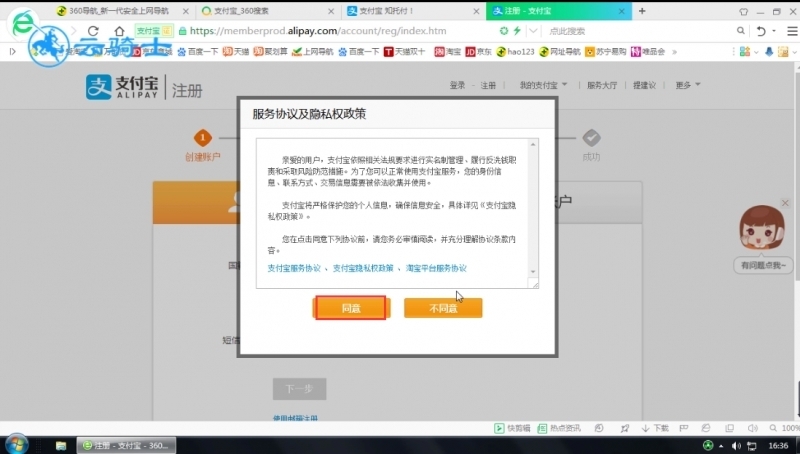Expand the » more bookmarks overflow
The height and width of the screenshot is (454, 800).
pos(674,52)
